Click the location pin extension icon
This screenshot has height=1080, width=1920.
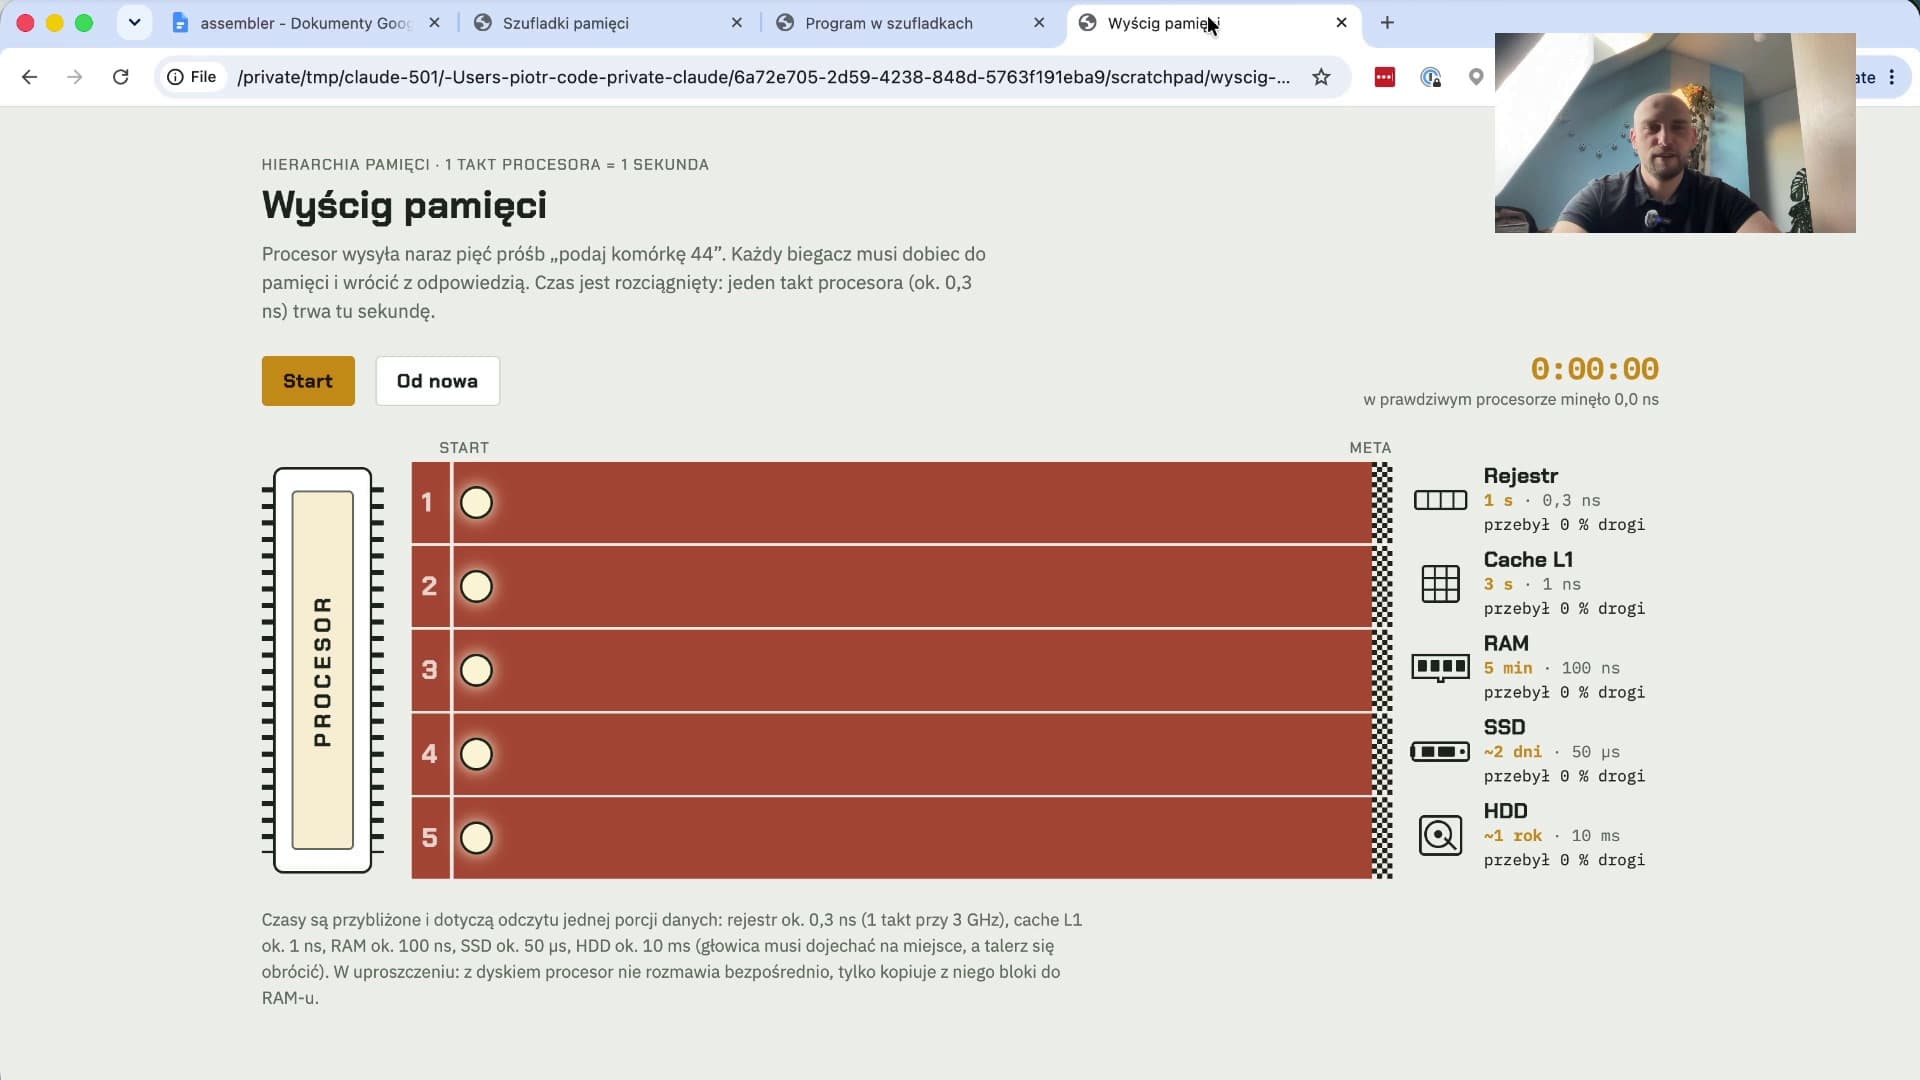1476,77
